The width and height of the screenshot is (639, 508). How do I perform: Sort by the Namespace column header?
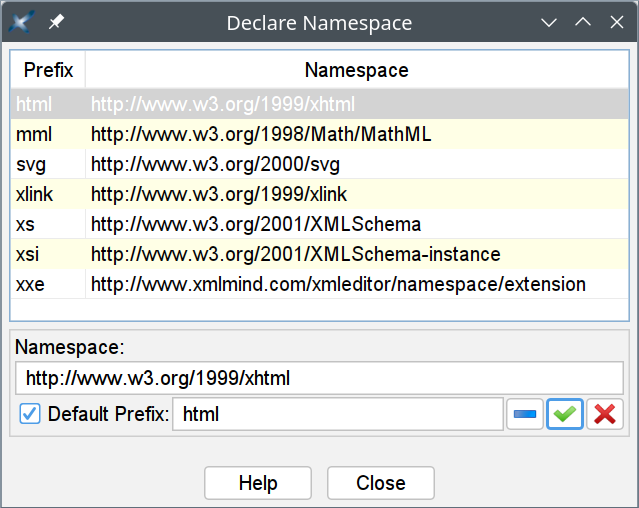[x=357, y=70]
